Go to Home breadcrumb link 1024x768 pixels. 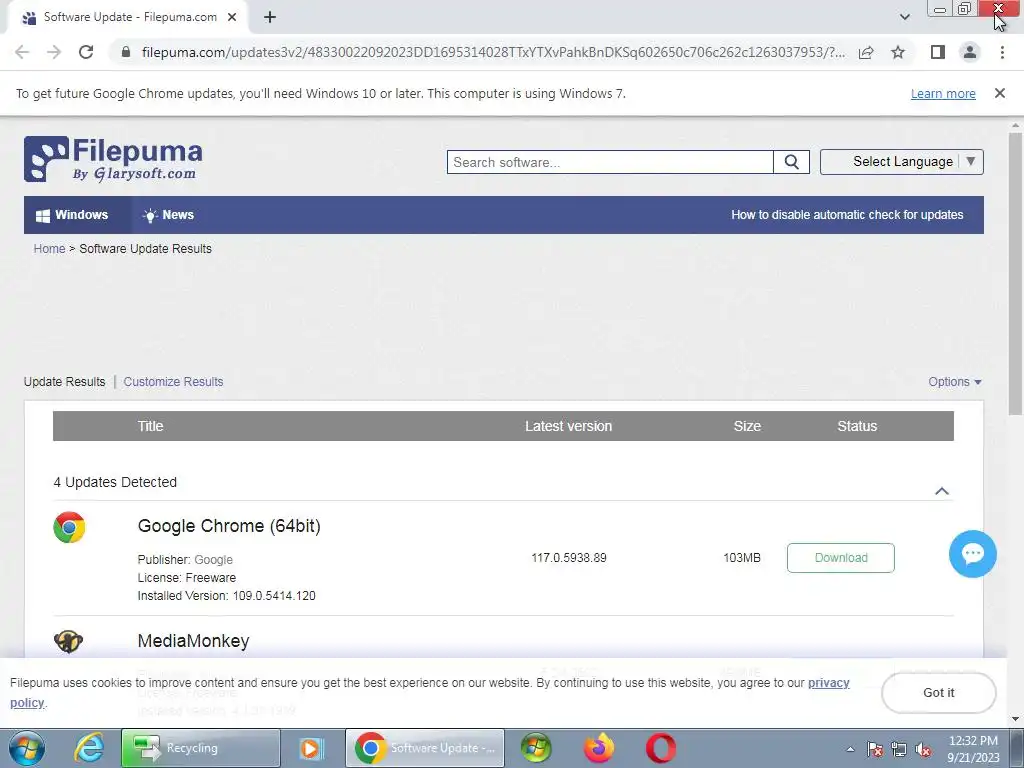[x=50, y=249]
